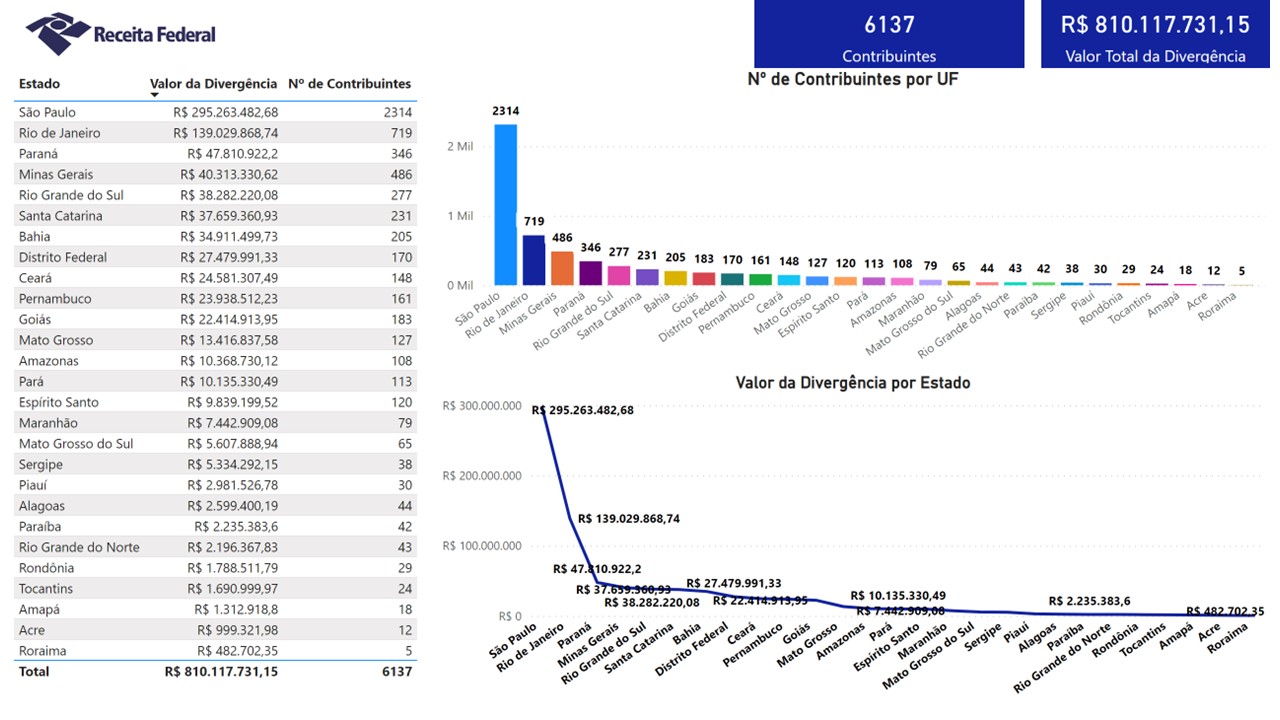Select the Bahia table row
1280x720 pixels.
coord(216,236)
